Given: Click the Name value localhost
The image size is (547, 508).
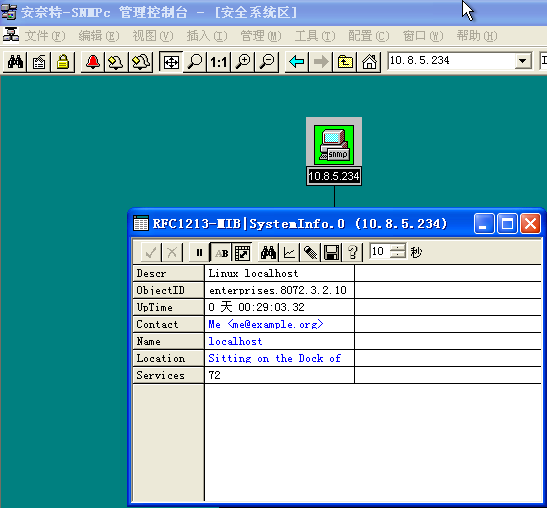Looking at the screenshot, I should point(235,341).
